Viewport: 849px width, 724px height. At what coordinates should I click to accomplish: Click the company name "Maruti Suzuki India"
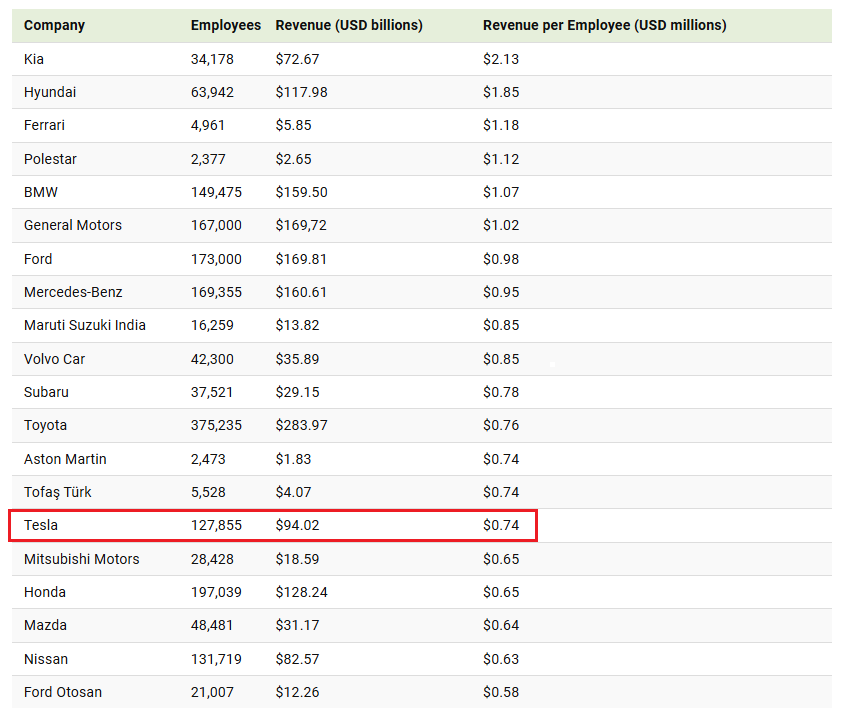(85, 325)
